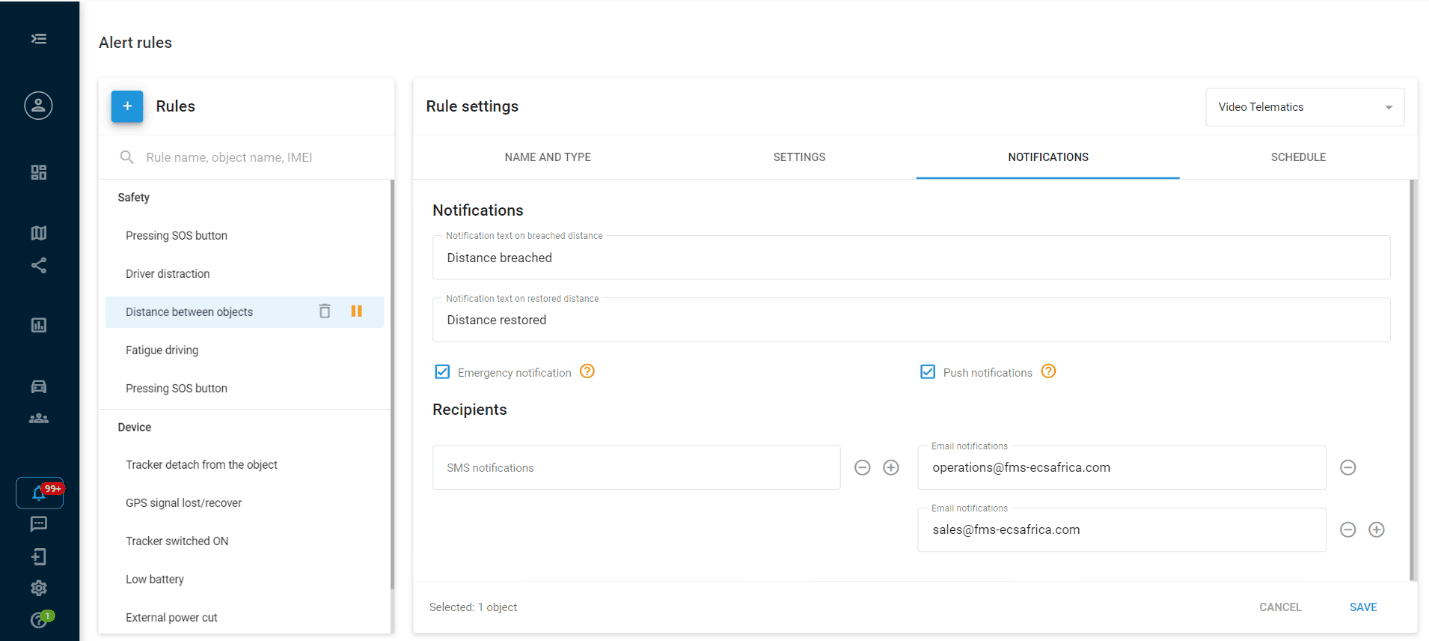The width and height of the screenshot is (1429, 641).
Task: Switch to the Schedule tab
Action: tap(1298, 157)
